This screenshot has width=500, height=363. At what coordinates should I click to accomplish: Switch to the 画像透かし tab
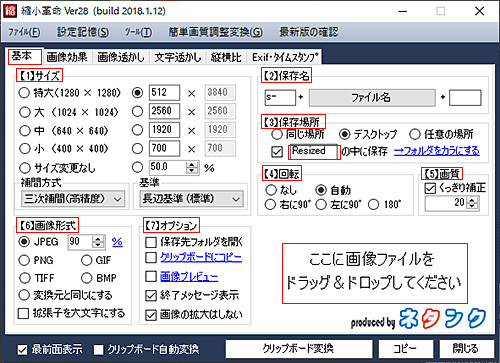point(121,57)
